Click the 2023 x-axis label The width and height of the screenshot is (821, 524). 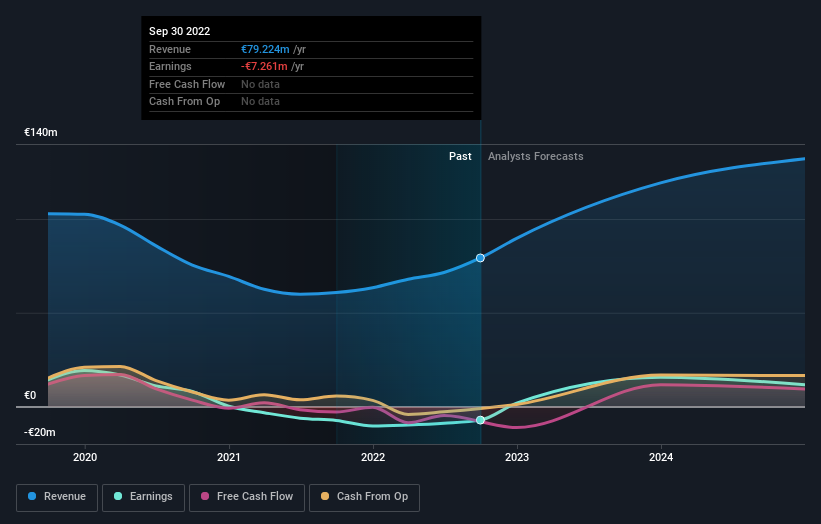517,458
